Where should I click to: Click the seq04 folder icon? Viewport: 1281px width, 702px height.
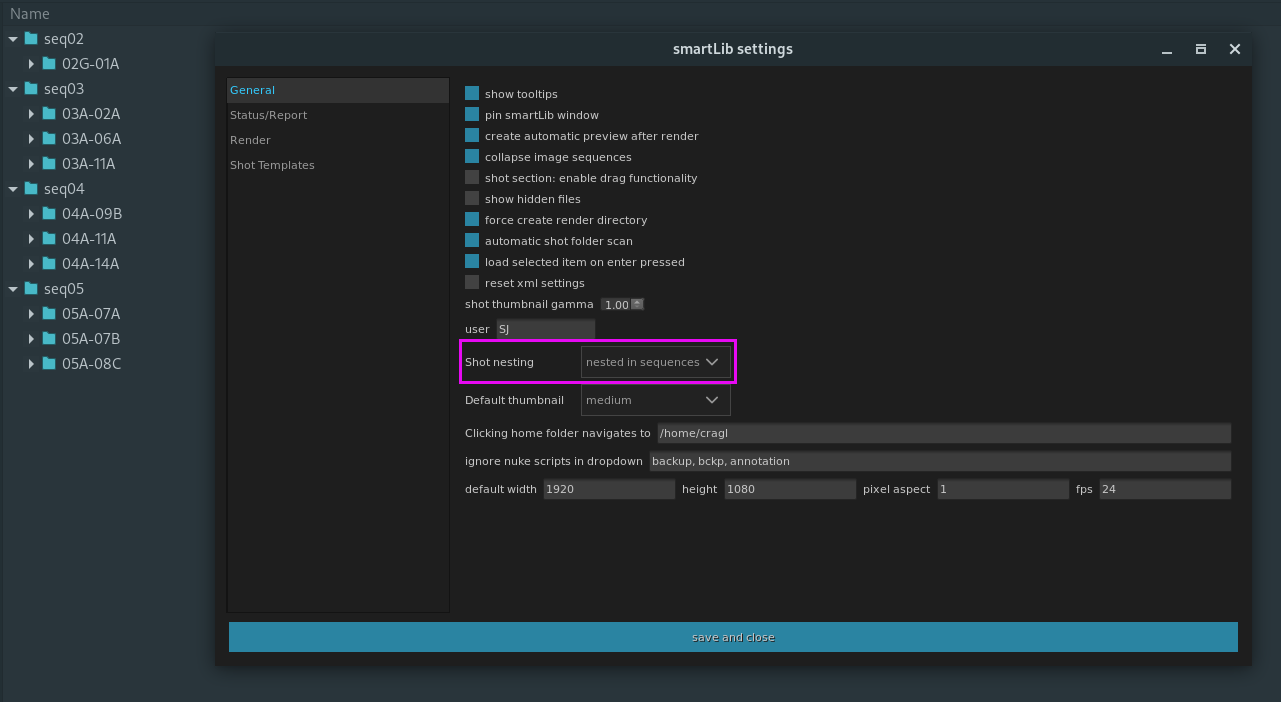coord(31,189)
